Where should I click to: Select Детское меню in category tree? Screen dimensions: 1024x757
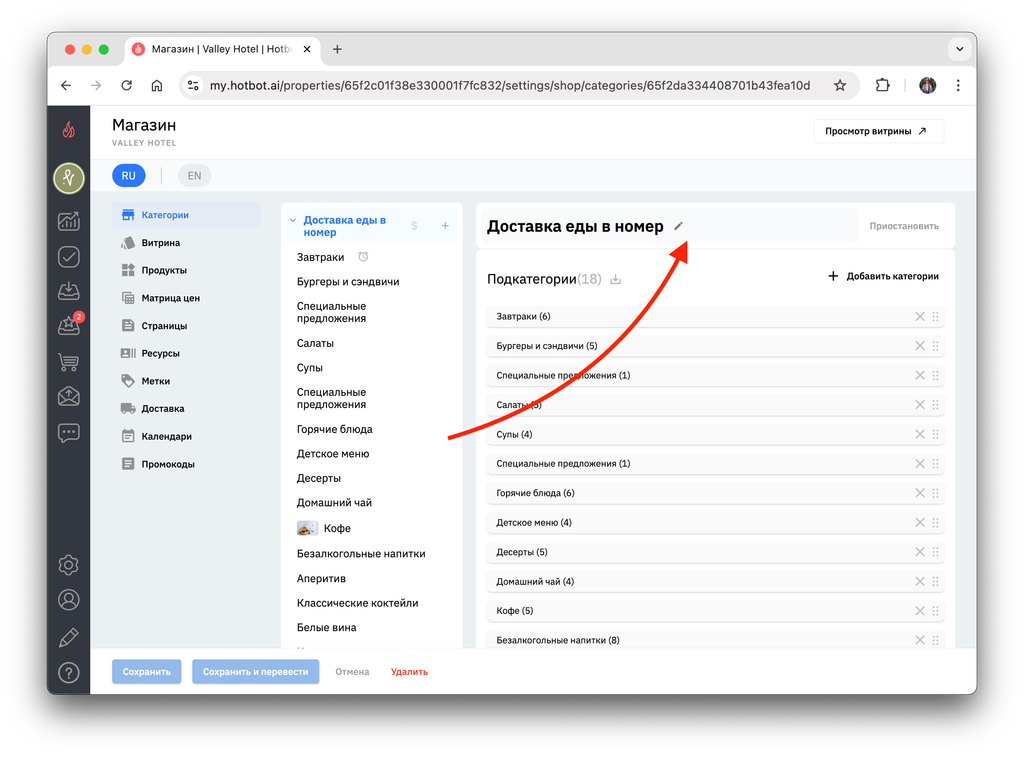[333, 454]
